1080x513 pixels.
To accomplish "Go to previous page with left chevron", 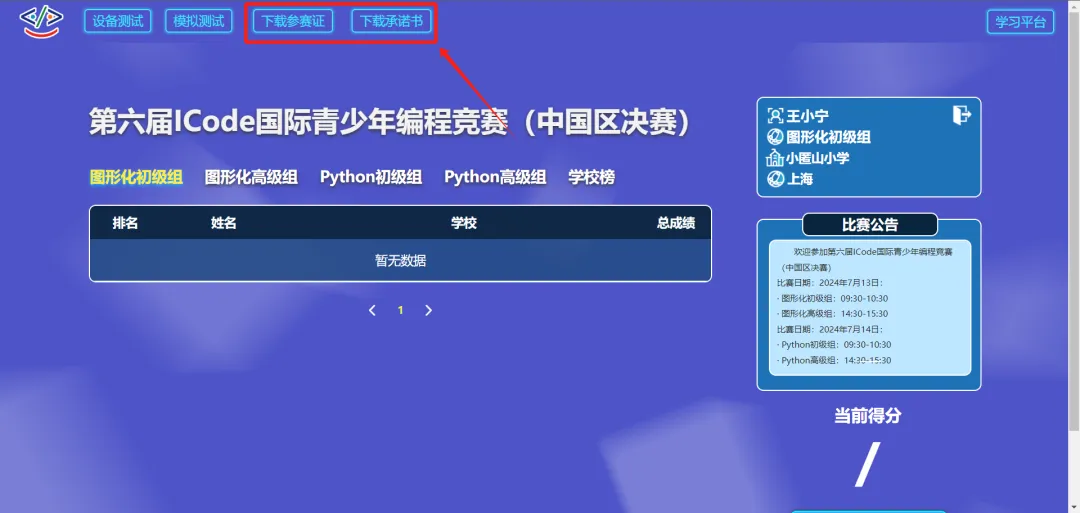I will (373, 311).
